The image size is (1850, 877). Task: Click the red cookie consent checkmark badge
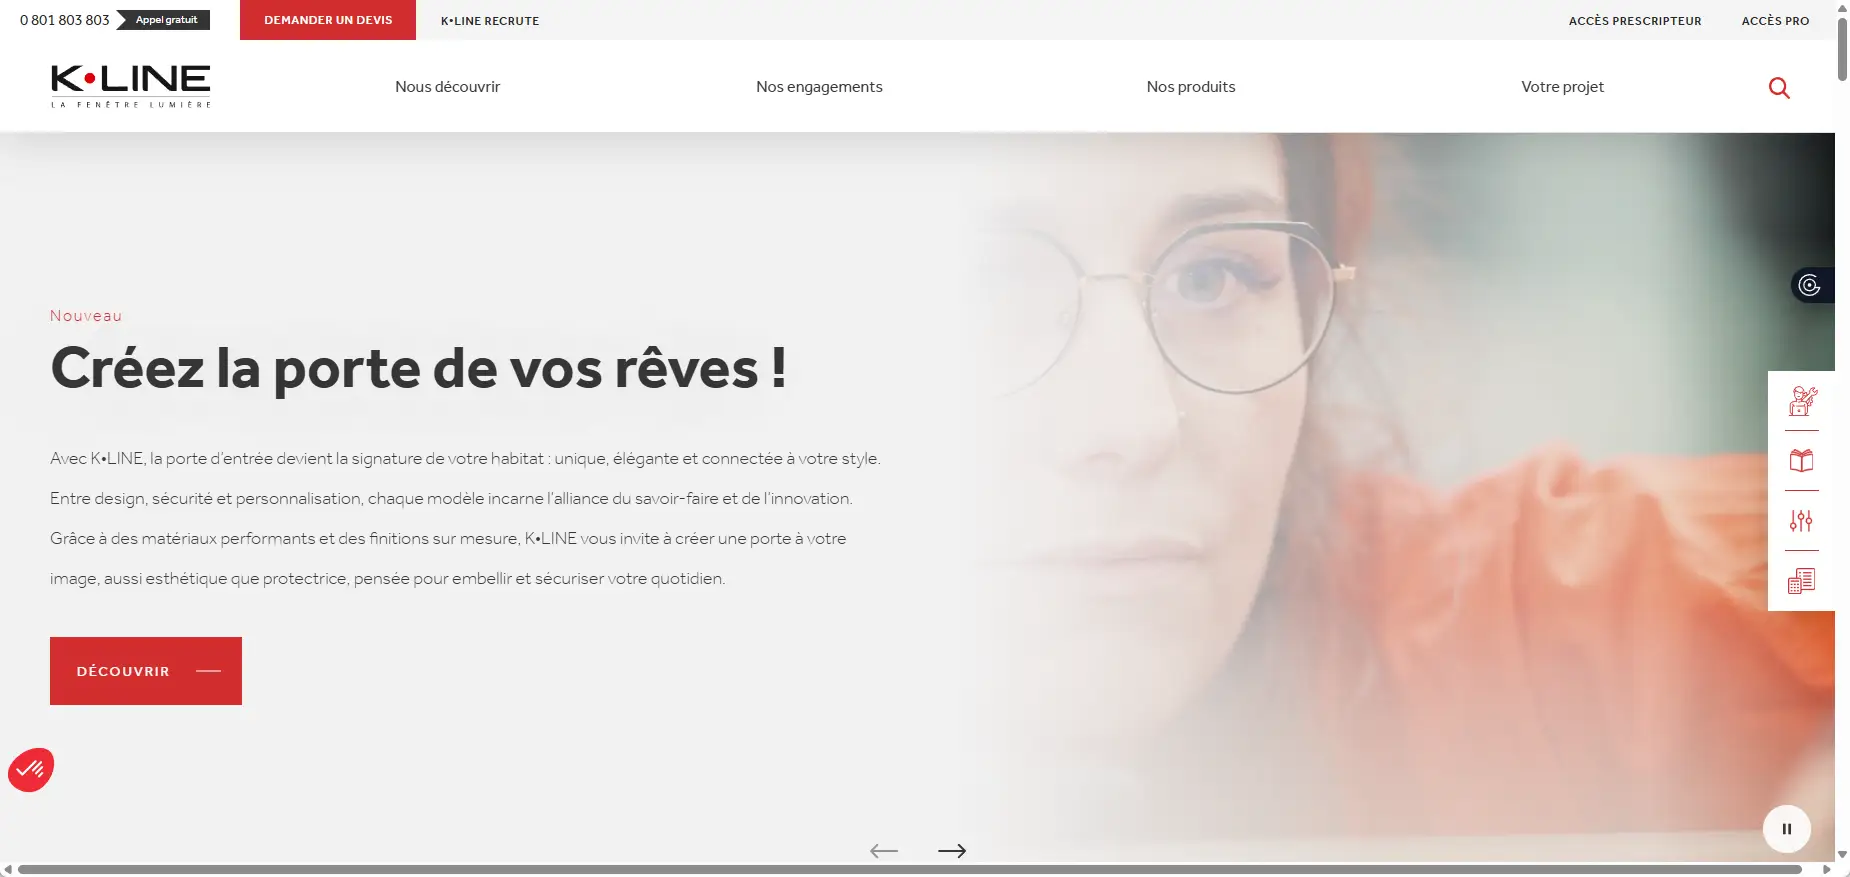click(31, 770)
